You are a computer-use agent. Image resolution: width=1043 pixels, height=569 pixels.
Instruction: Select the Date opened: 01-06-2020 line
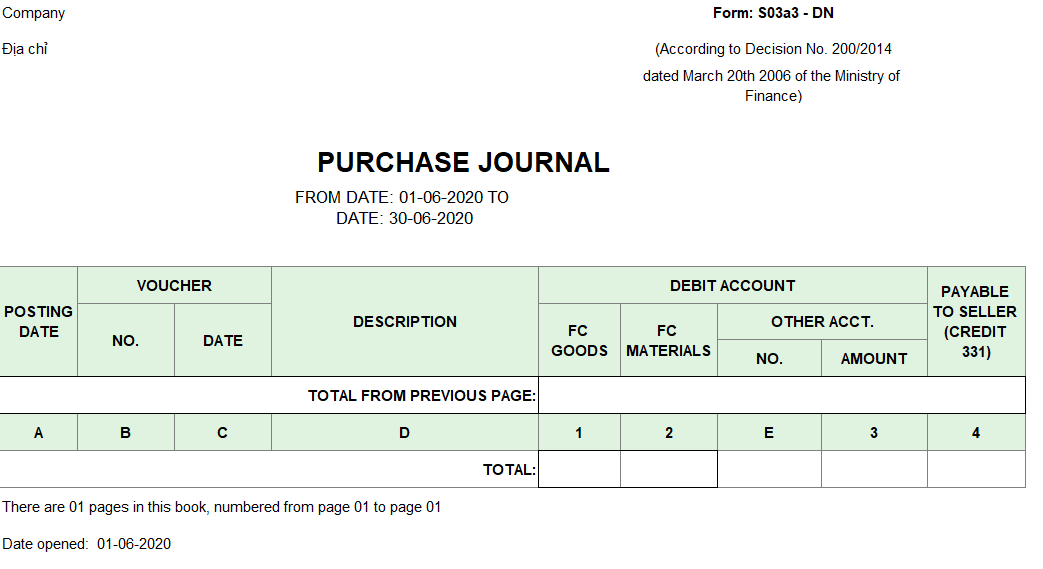(x=86, y=544)
